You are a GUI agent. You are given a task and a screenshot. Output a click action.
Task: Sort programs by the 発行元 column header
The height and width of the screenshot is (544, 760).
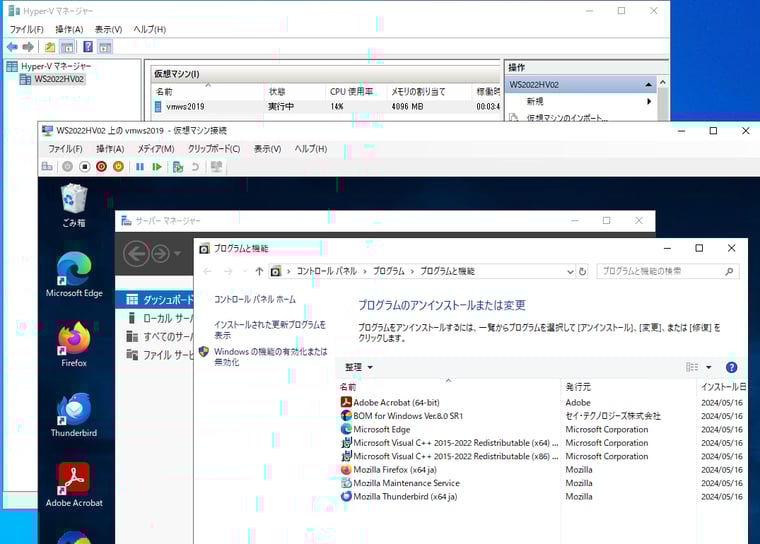[628, 387]
